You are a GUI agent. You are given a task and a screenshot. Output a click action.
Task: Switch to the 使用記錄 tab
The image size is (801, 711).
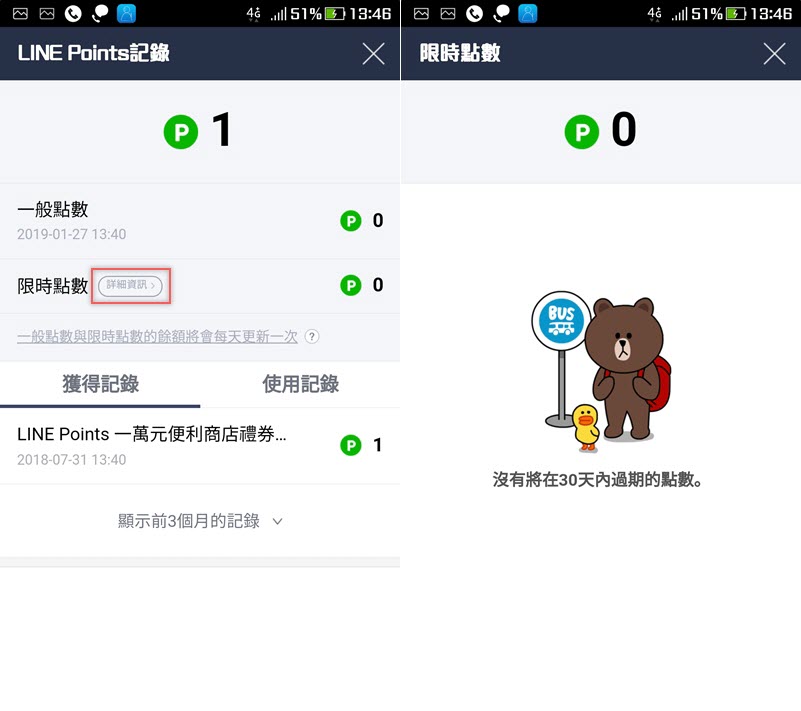[x=300, y=384]
